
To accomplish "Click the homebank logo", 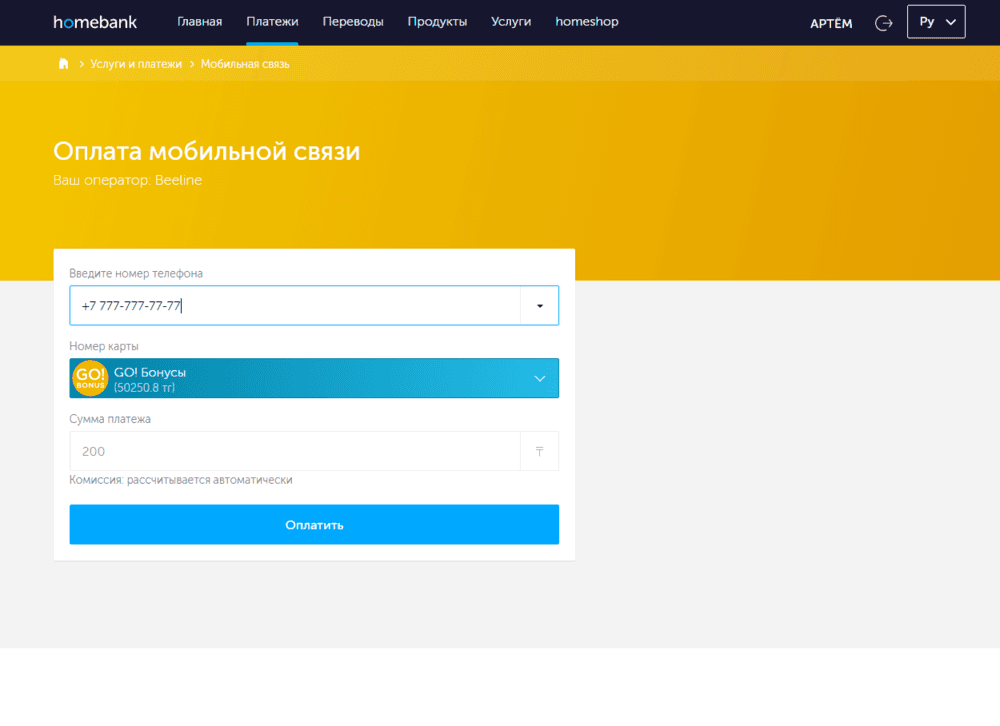I will [x=95, y=22].
